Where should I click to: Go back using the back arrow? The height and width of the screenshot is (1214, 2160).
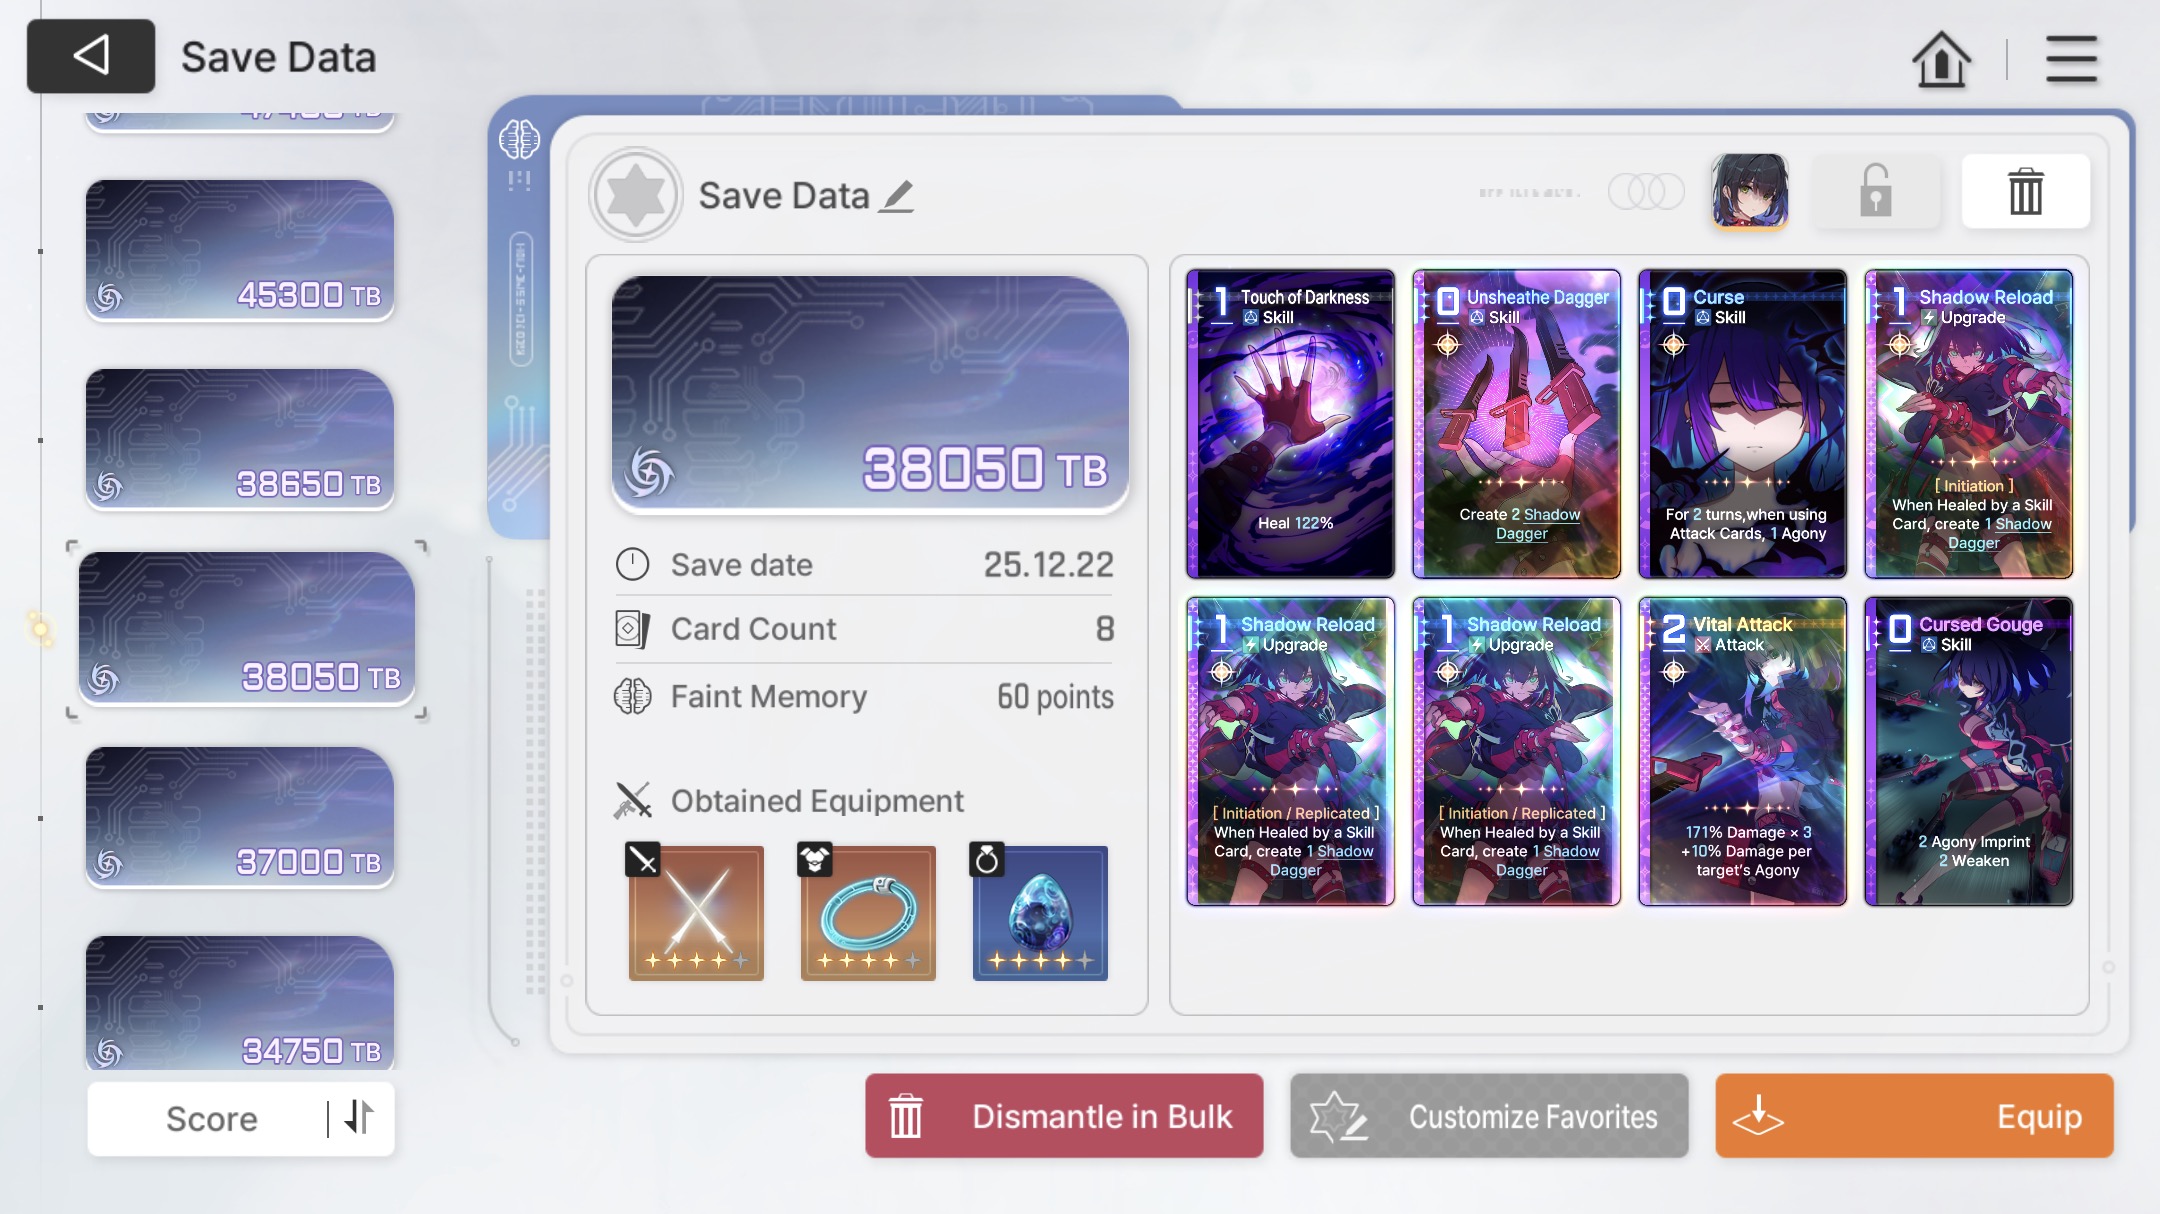[x=91, y=56]
